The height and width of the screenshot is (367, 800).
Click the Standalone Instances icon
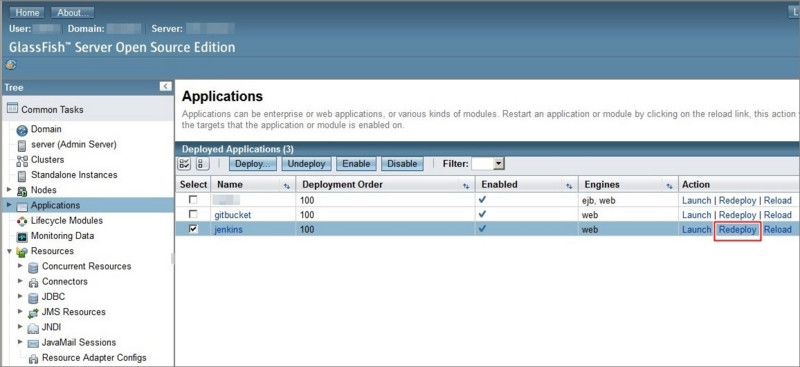22,176
